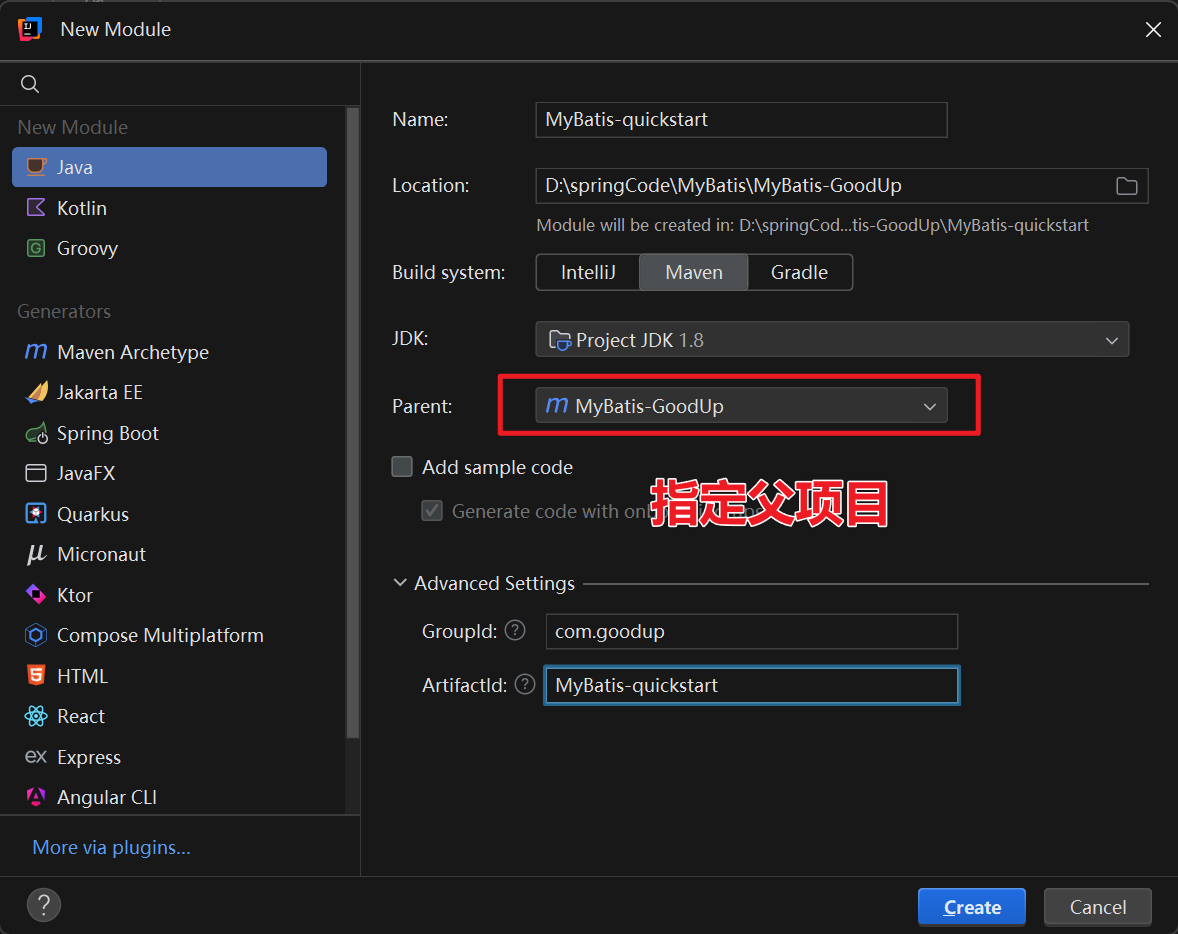The height and width of the screenshot is (934, 1178).
Task: Click the Quarkus icon
Action: (36, 513)
